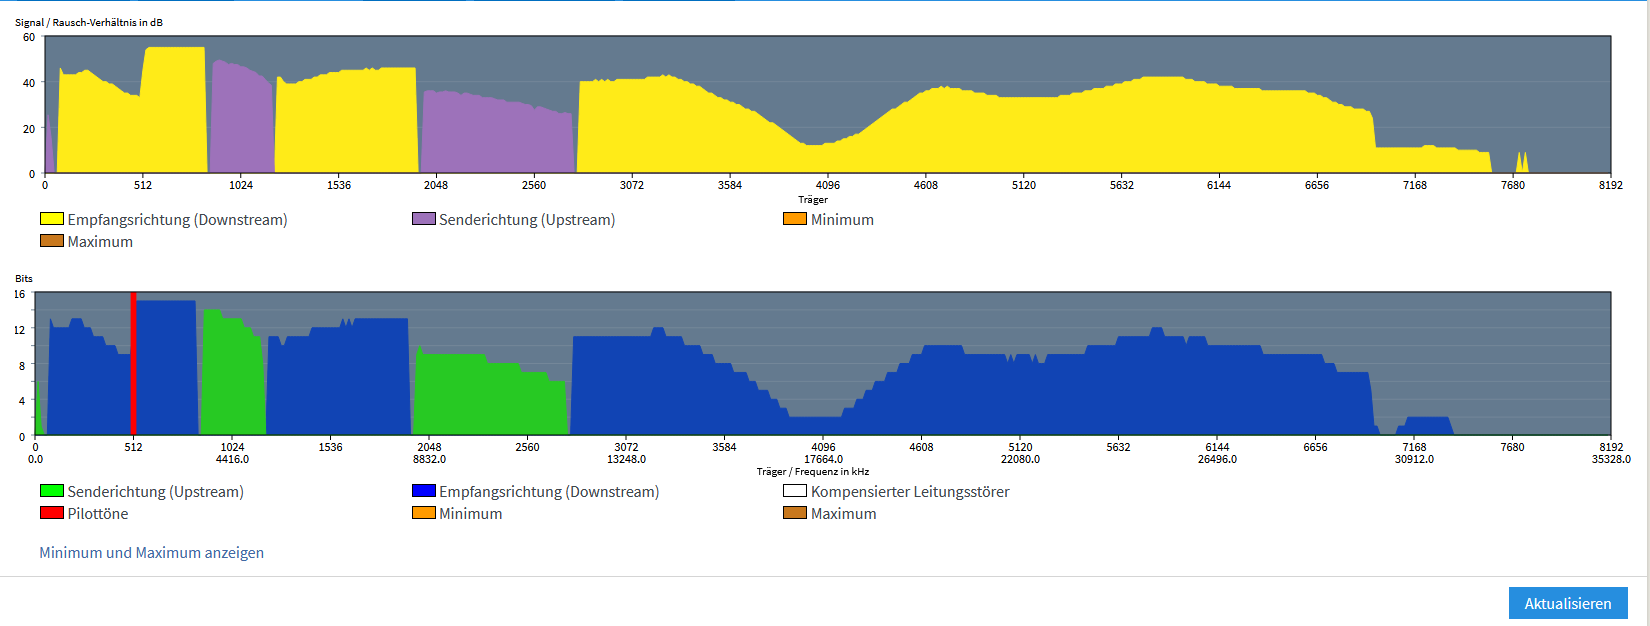Viewport: 1650px width, 626px height.
Task: Click 'Träger / Frequenz in kHz' axis label
Action: tap(813, 472)
